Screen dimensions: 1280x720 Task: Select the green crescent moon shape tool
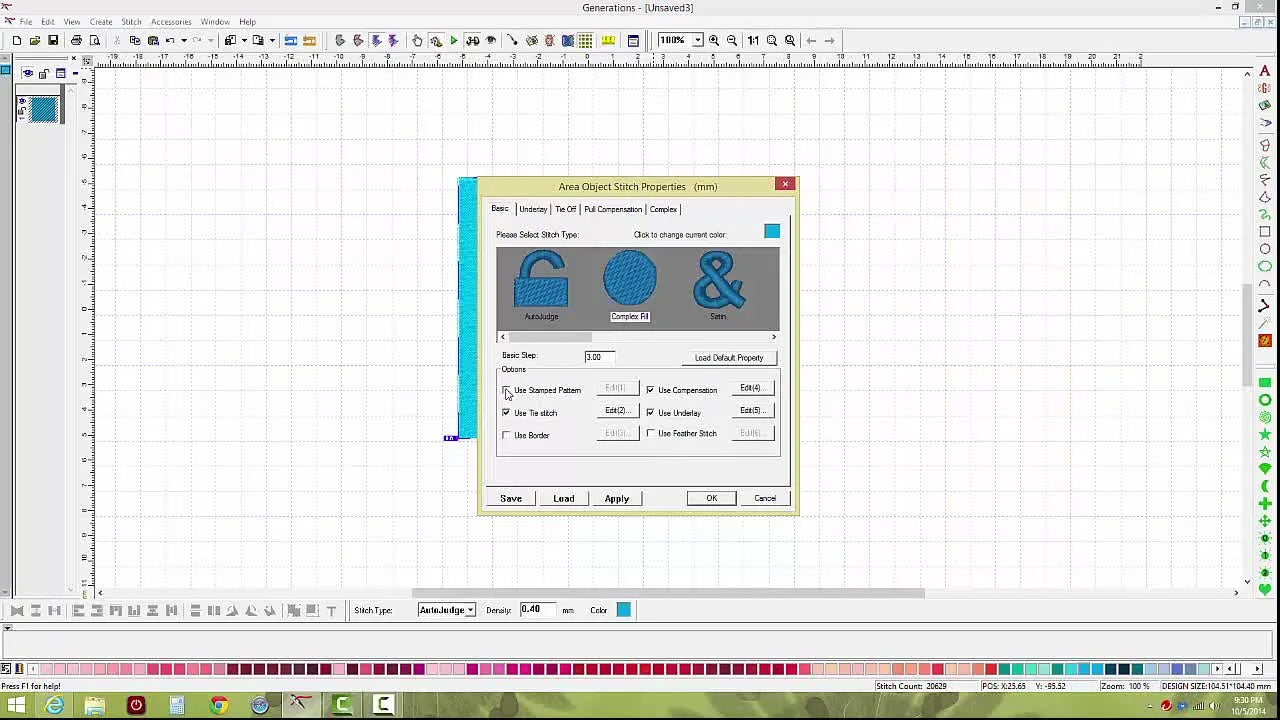coord(1265,487)
